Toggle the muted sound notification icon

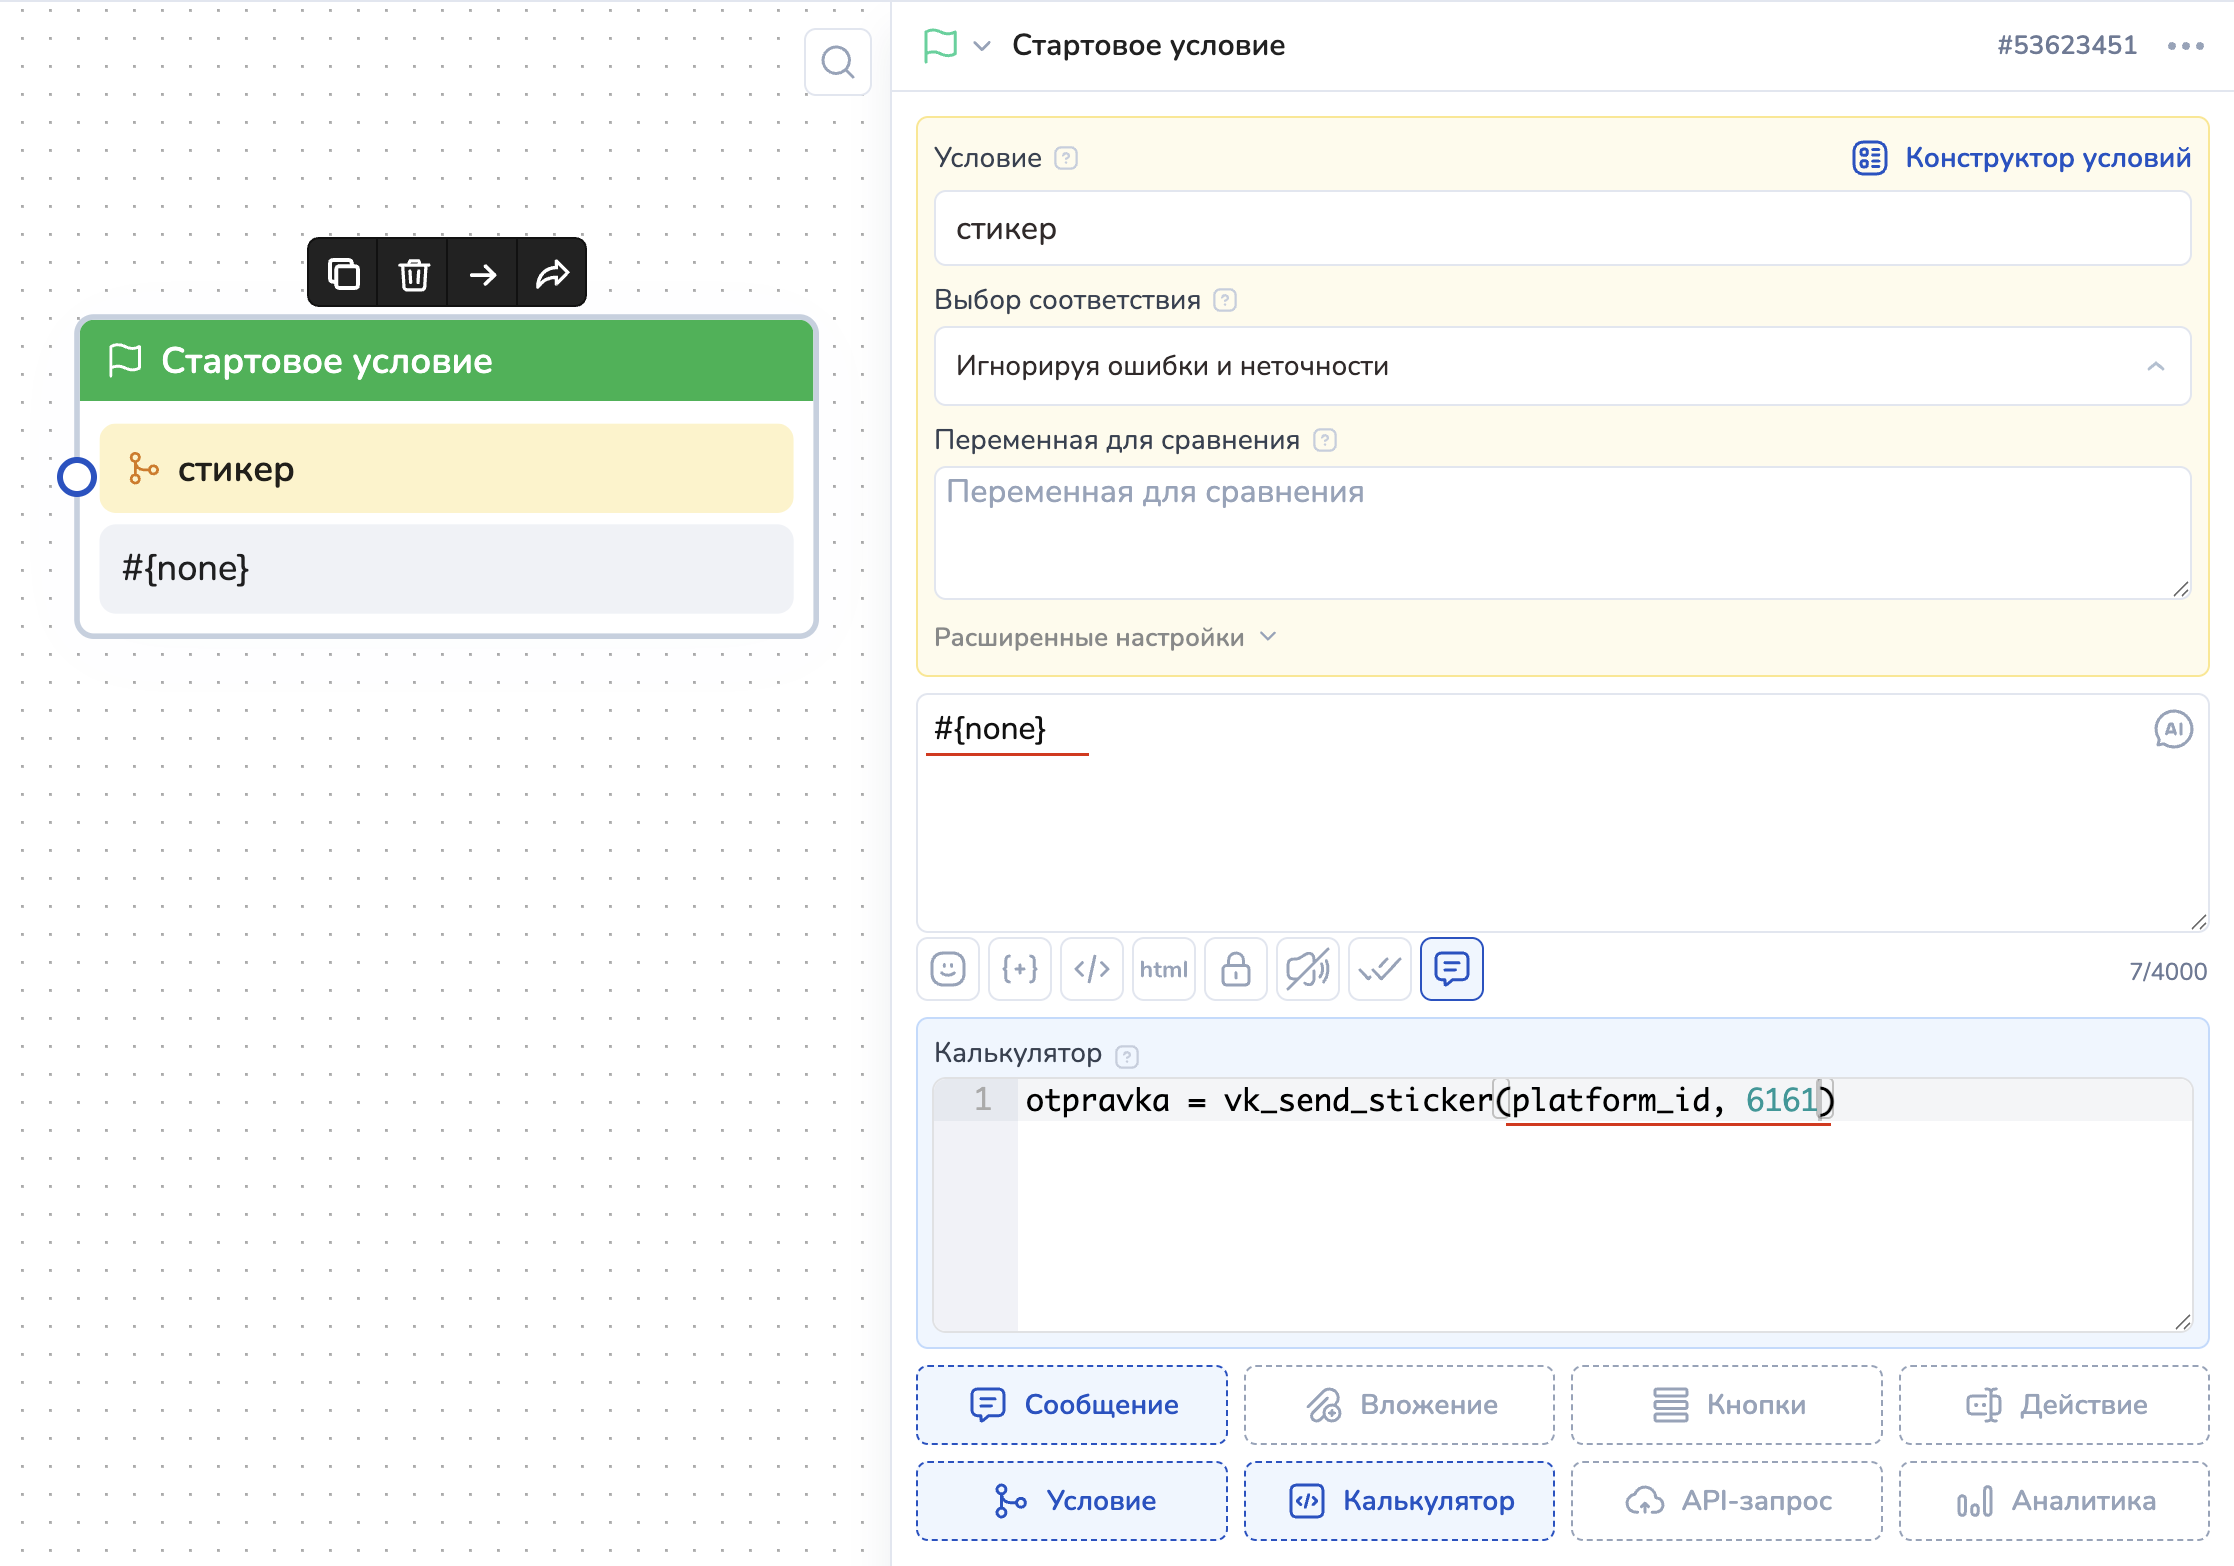[x=1307, y=969]
